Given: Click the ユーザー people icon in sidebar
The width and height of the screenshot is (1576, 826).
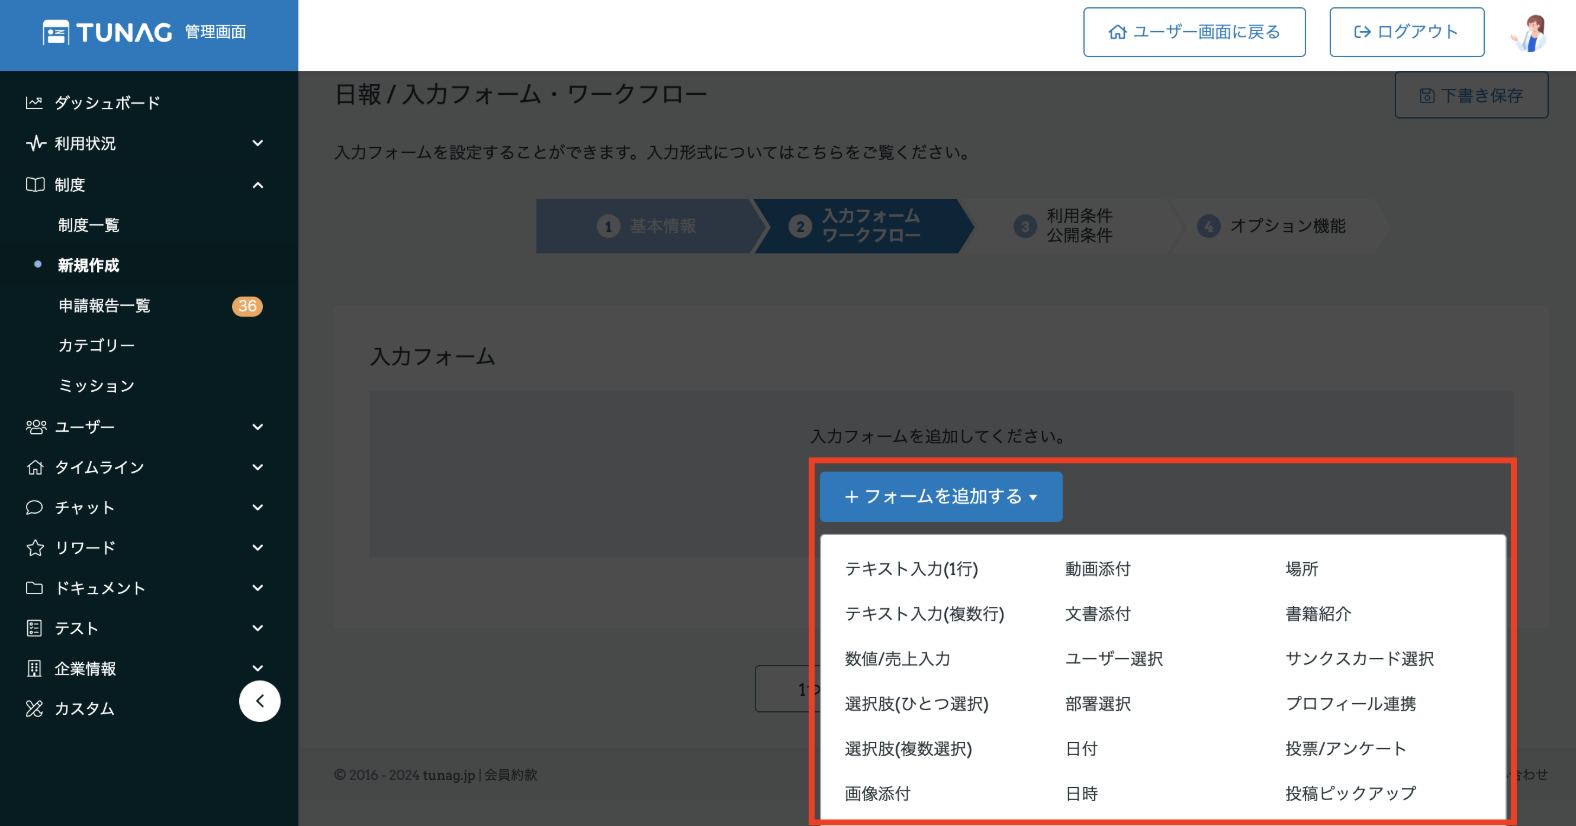Looking at the screenshot, I should [x=36, y=427].
